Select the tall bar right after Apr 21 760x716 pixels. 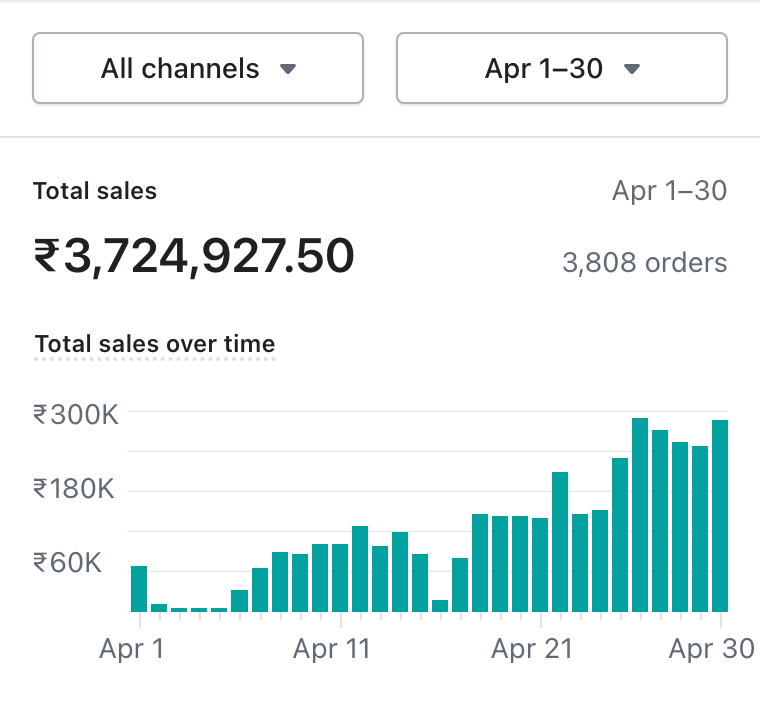(x=560, y=541)
